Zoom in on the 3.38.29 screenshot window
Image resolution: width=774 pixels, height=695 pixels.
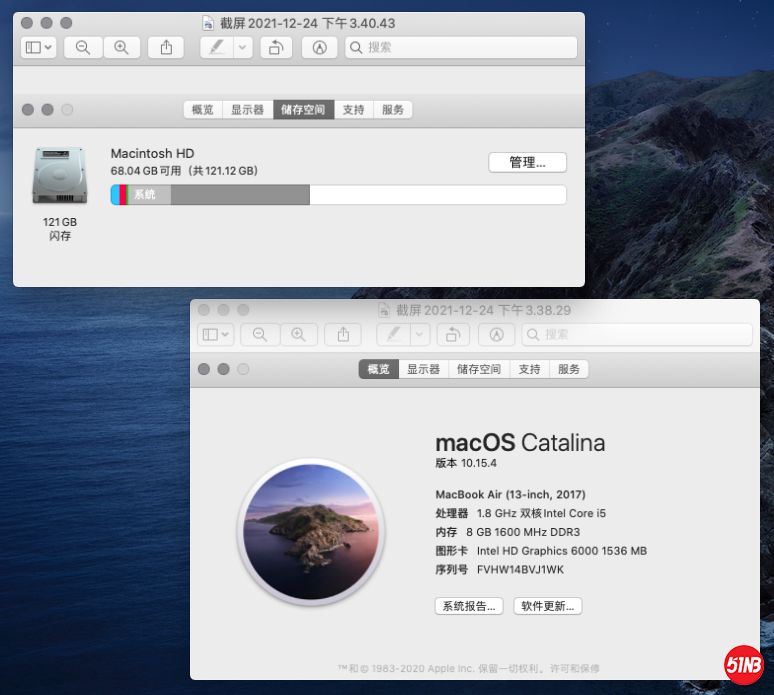[x=299, y=335]
